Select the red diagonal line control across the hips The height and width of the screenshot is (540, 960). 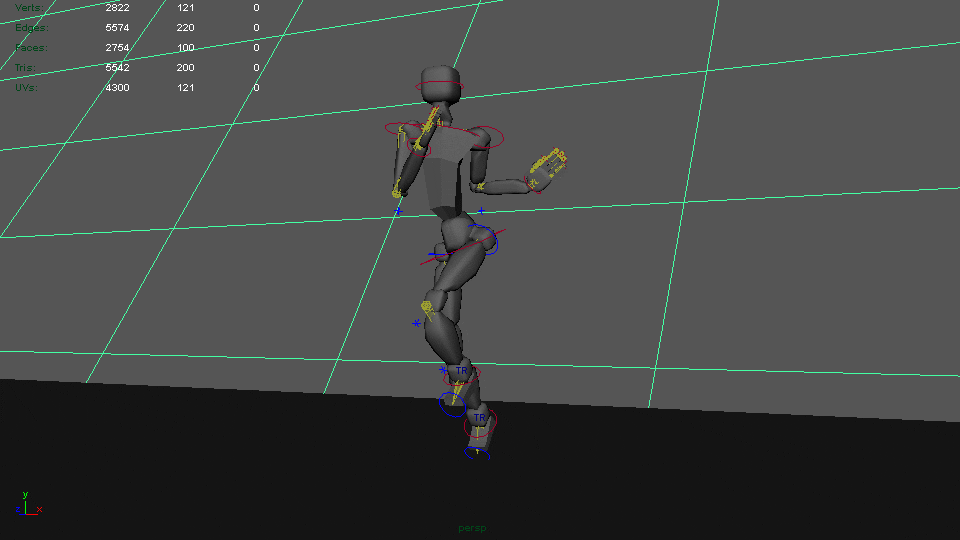pyautogui.click(x=463, y=247)
